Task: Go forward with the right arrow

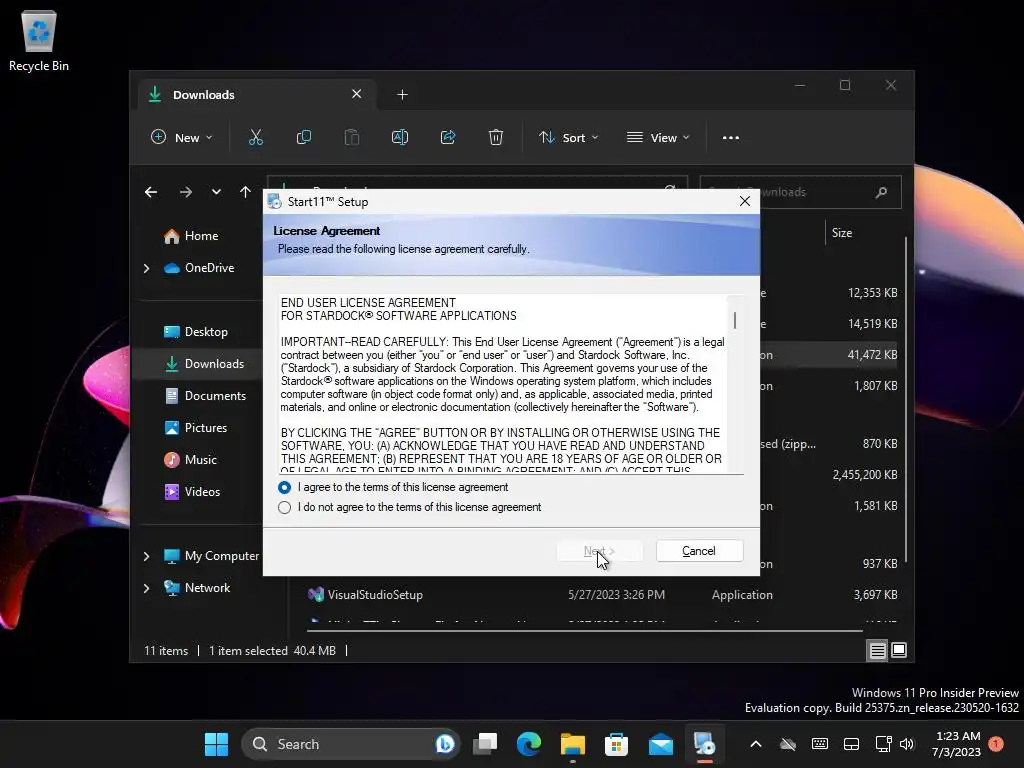Action: click(x=185, y=192)
